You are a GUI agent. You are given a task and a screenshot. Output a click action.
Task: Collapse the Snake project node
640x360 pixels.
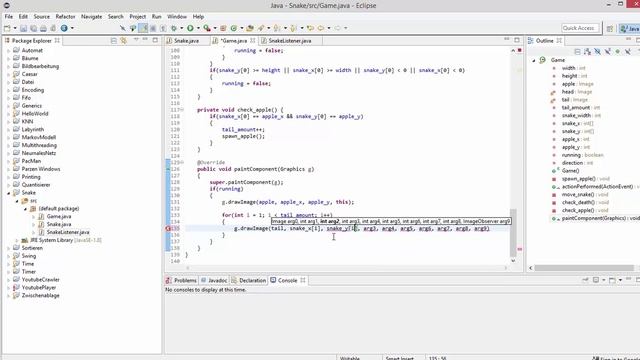tap(9, 193)
